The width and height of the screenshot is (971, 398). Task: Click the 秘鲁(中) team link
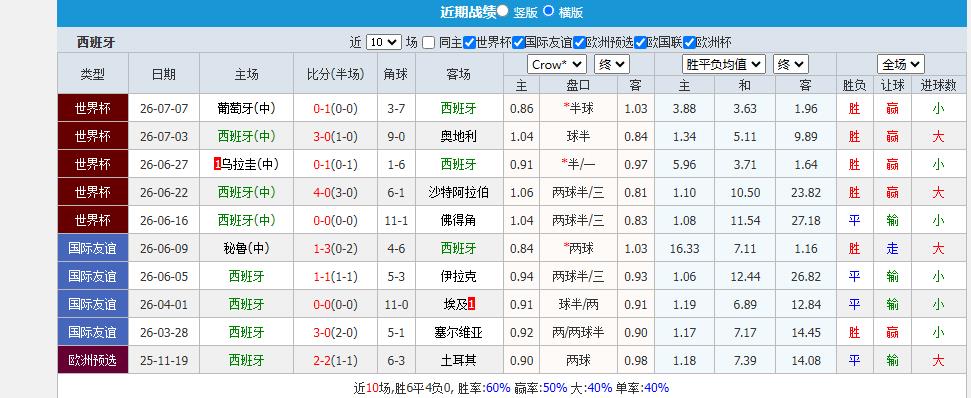click(x=246, y=248)
